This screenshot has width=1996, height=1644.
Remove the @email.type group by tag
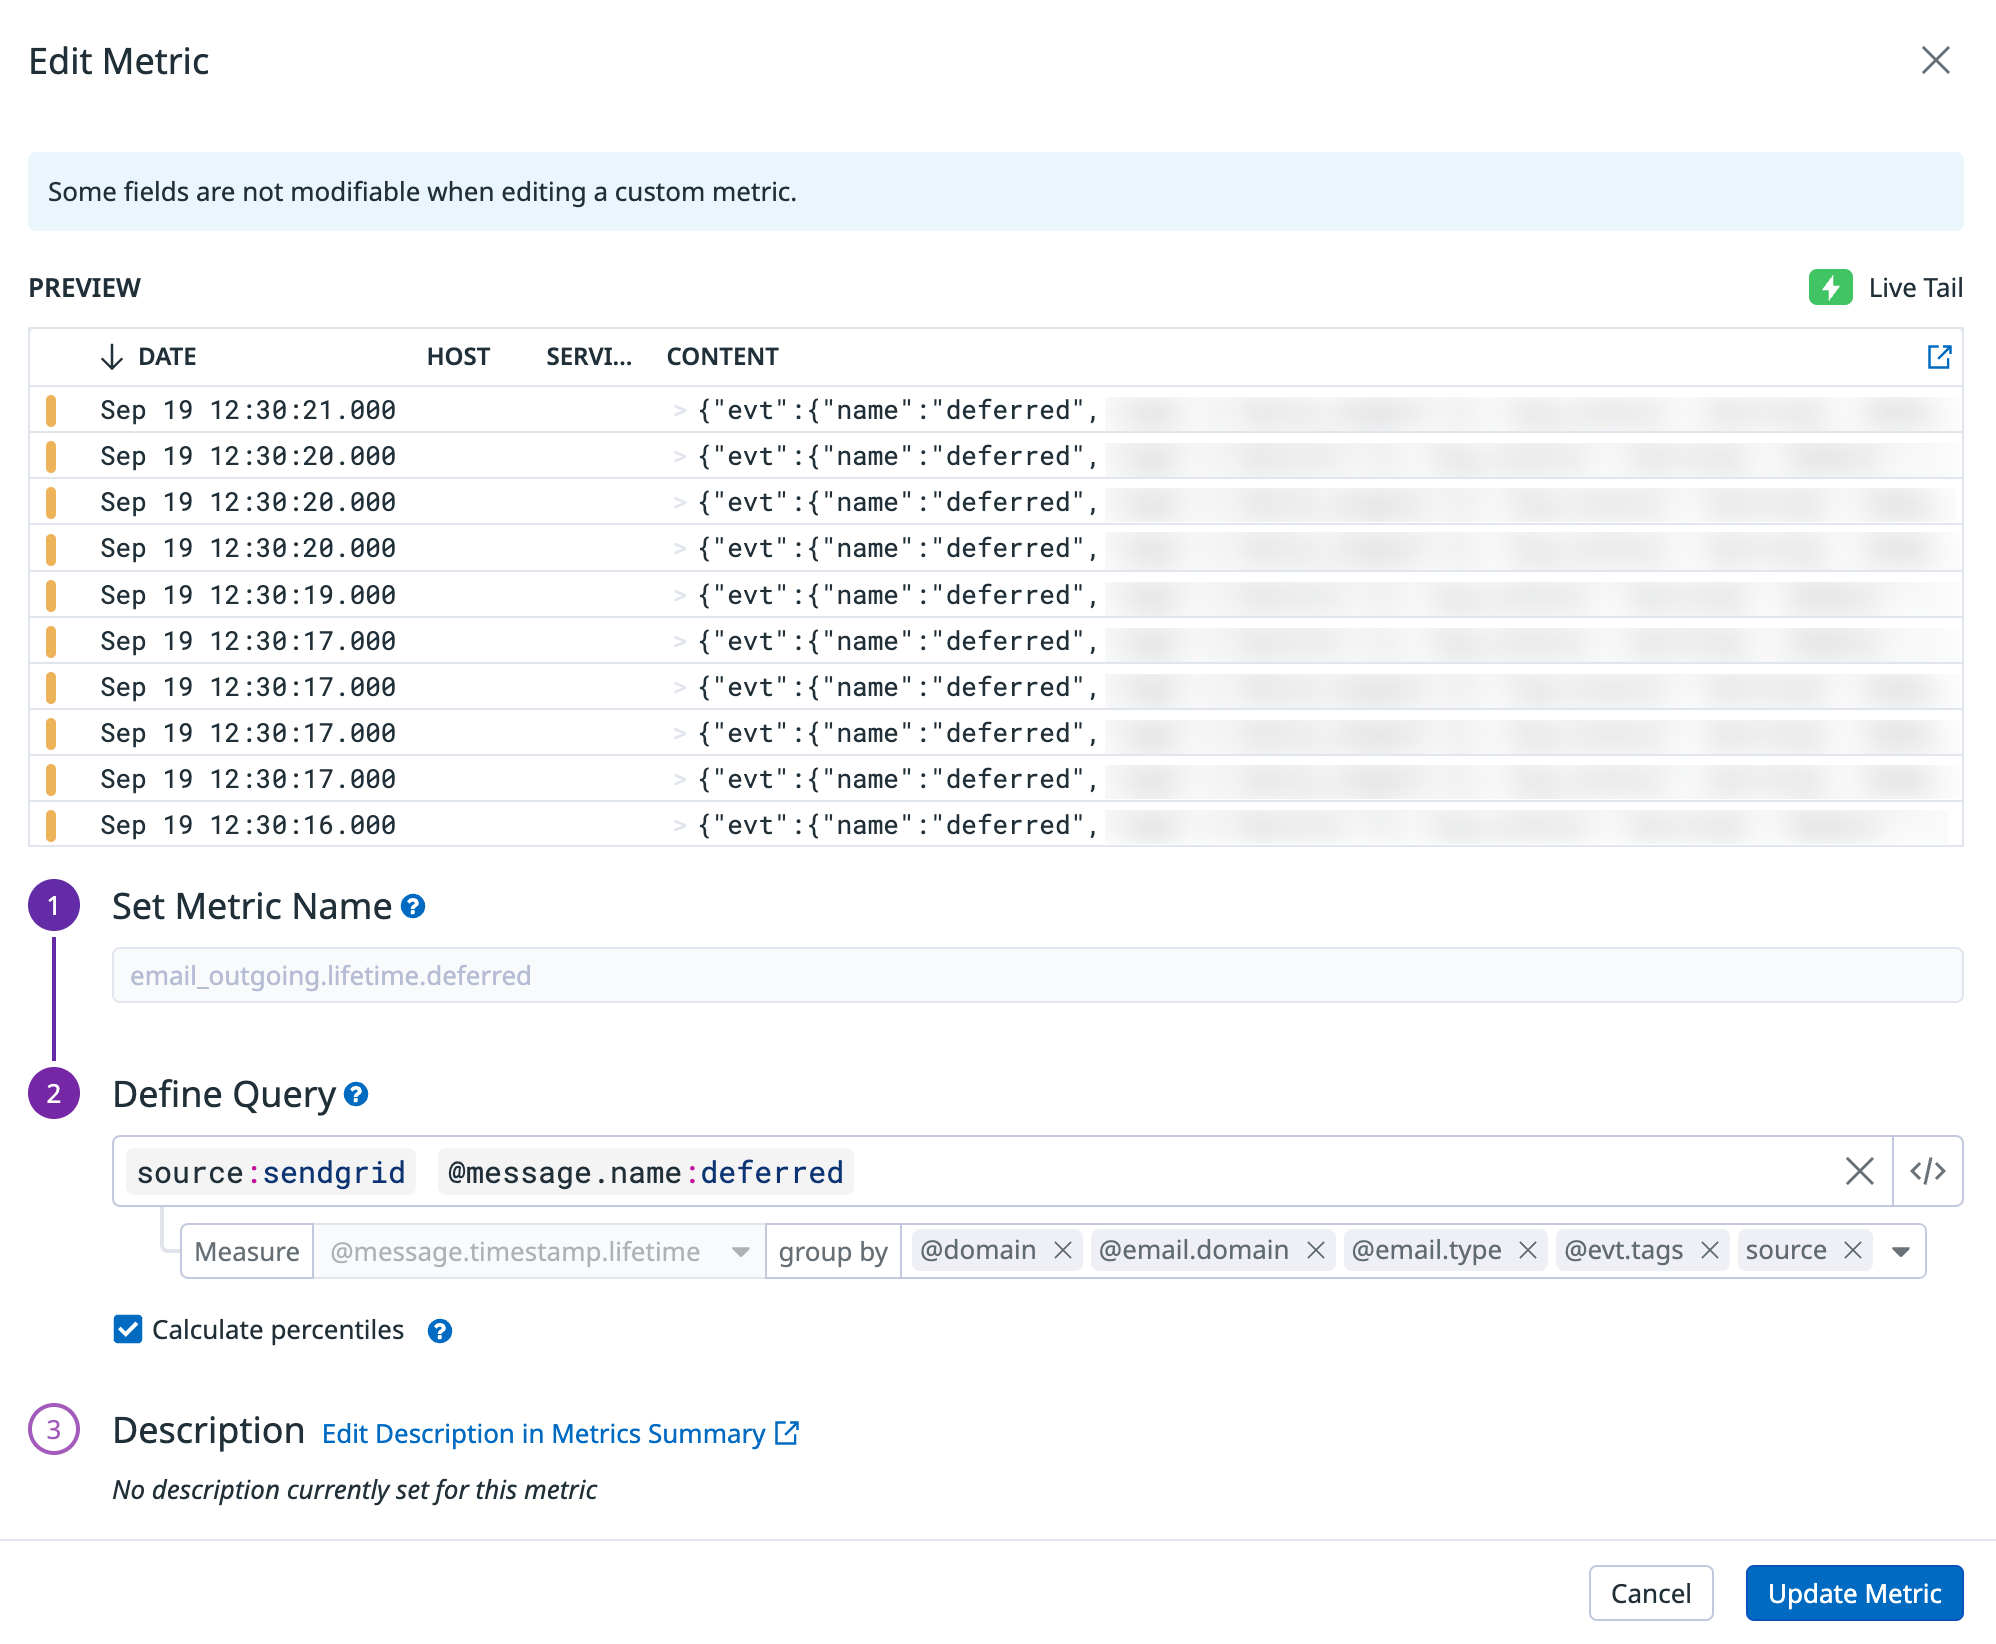pyautogui.click(x=1528, y=1250)
